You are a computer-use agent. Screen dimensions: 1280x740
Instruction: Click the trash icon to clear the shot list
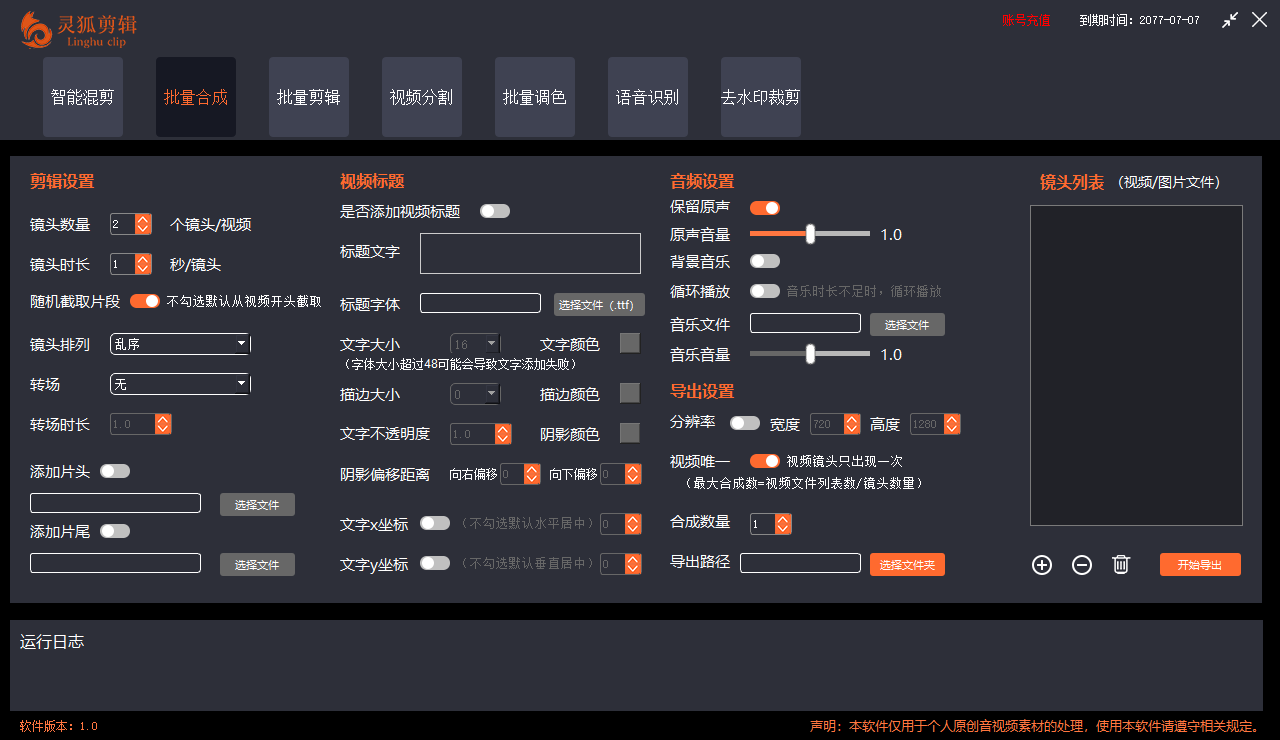1120,564
